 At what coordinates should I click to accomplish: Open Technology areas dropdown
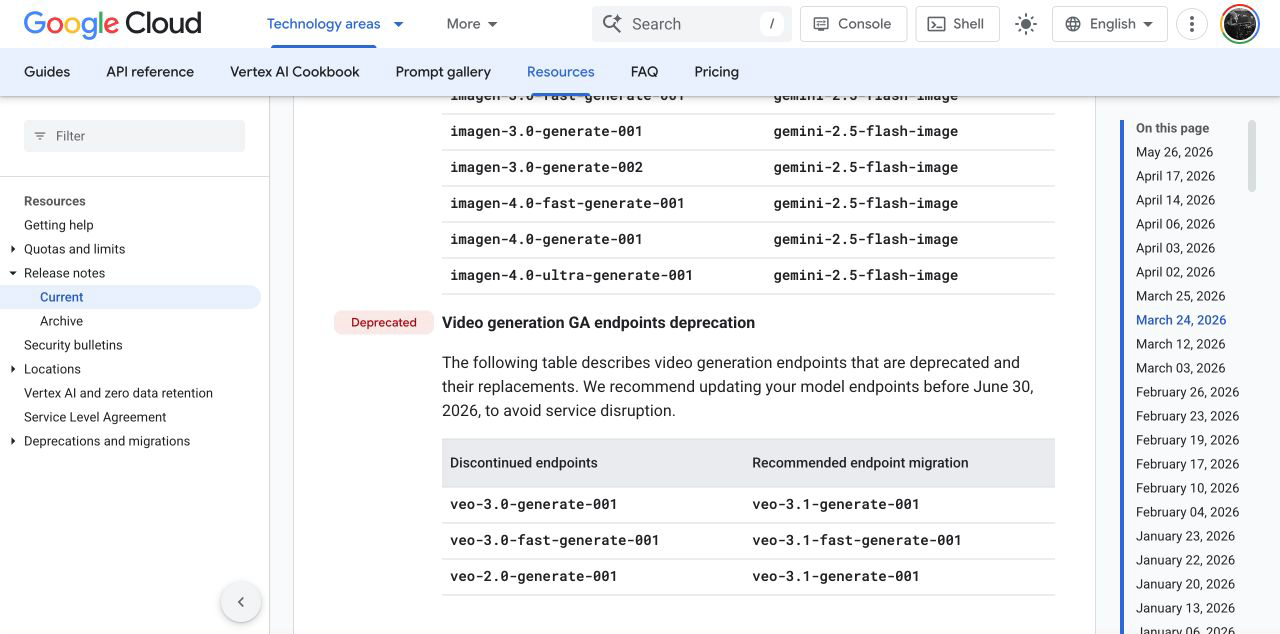click(335, 24)
